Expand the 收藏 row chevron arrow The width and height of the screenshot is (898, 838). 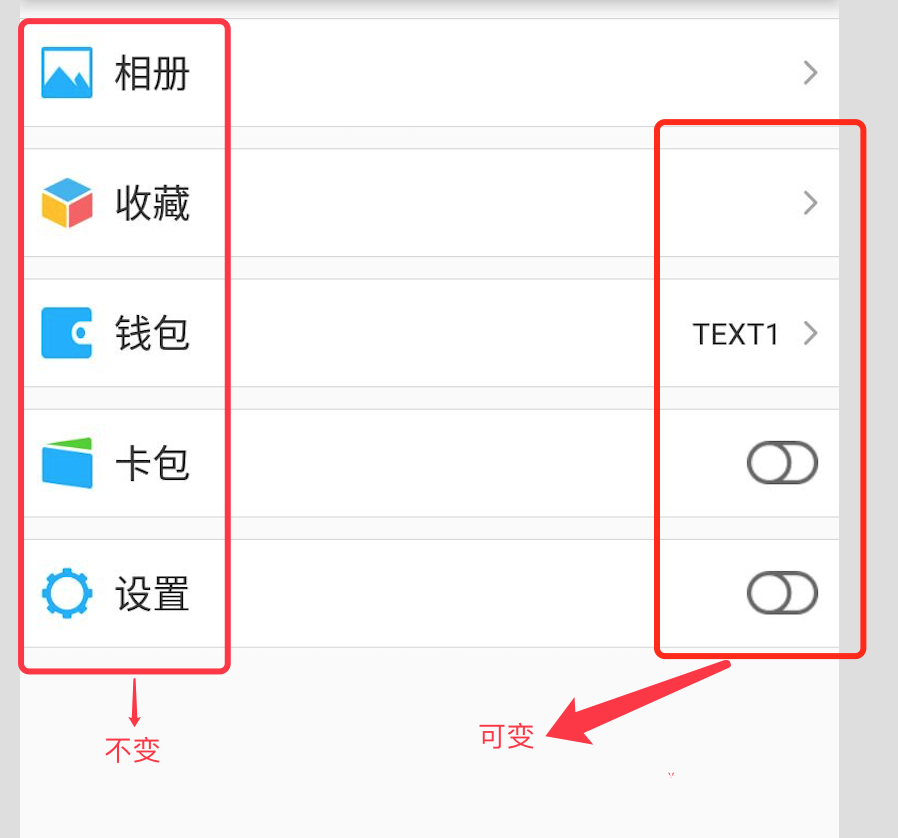[x=810, y=203]
